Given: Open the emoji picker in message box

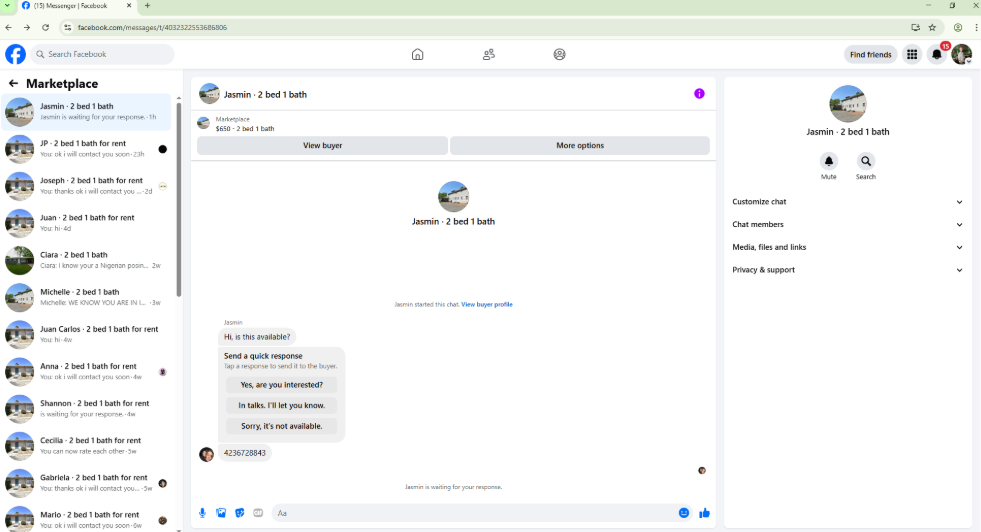Looking at the screenshot, I should pyautogui.click(x=684, y=513).
